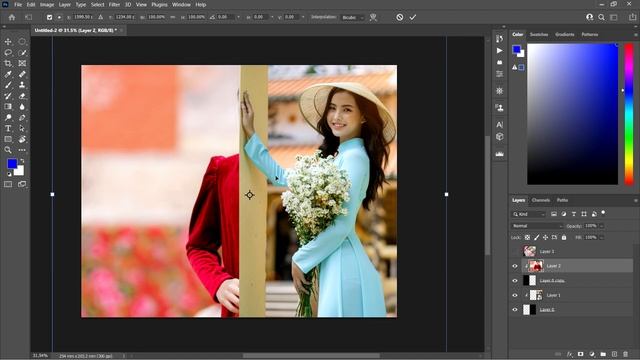Screen dimensions: 640x360
Task: Select the Blur tool
Action: coord(22,107)
